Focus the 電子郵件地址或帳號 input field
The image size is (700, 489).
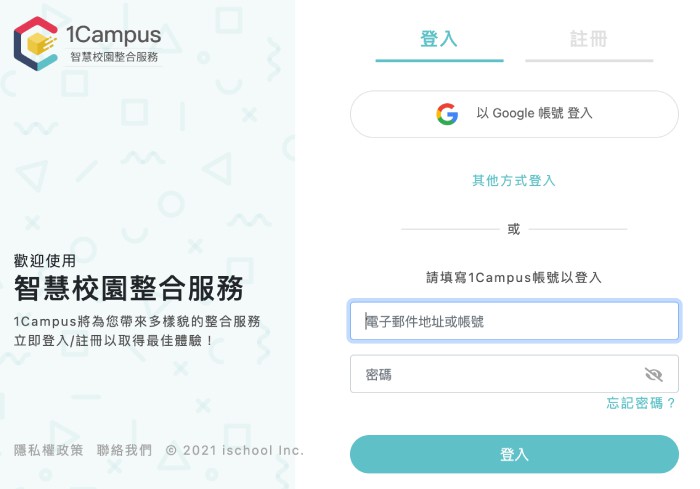(x=514, y=322)
